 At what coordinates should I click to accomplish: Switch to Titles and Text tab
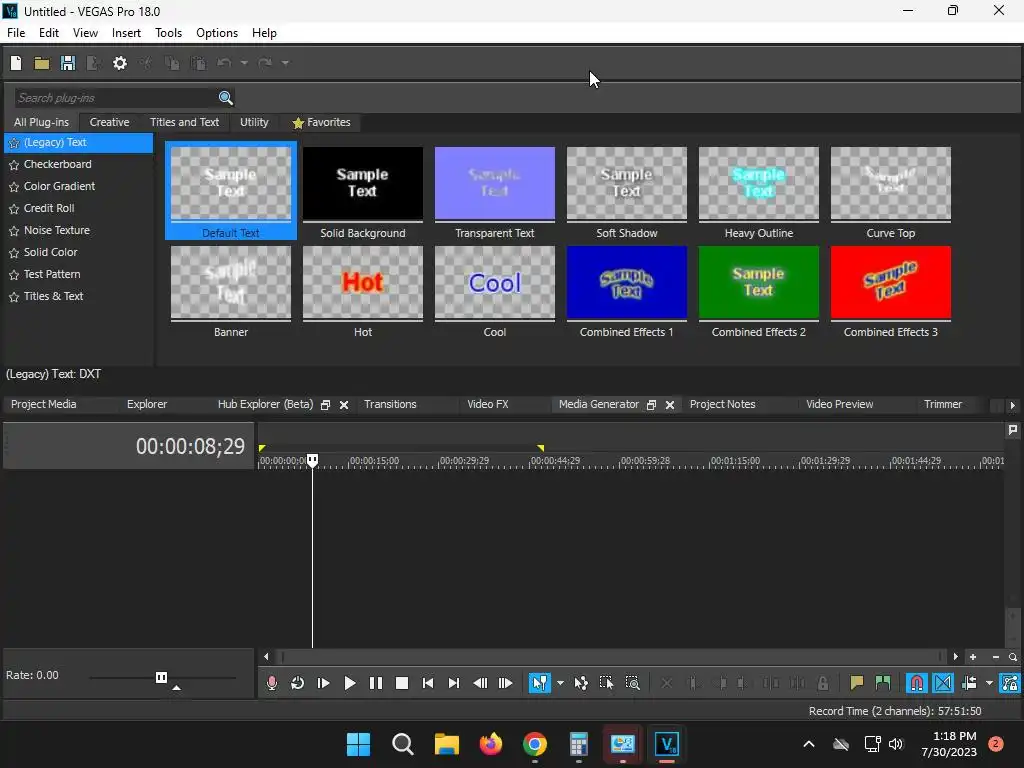184,122
